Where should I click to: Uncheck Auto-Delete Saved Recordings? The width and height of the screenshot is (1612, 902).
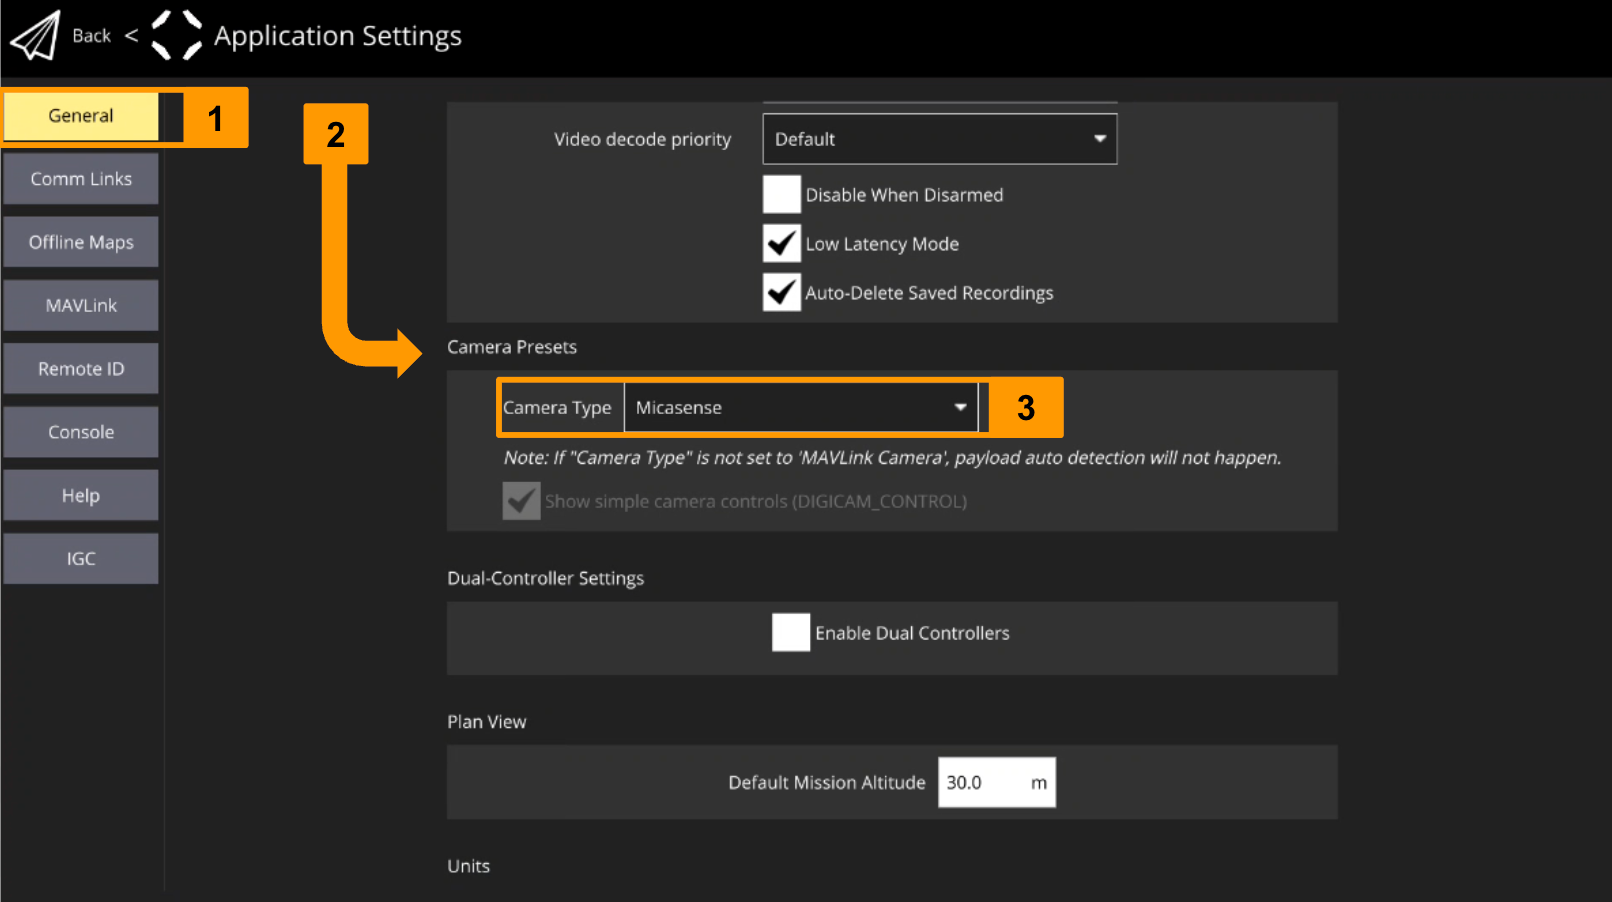pos(782,292)
